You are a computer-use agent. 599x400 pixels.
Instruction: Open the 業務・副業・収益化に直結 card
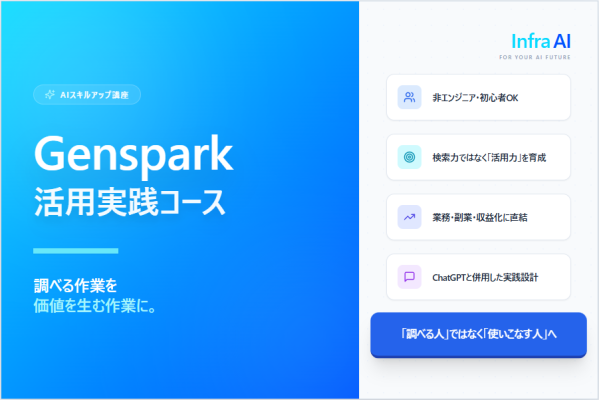click(x=478, y=217)
